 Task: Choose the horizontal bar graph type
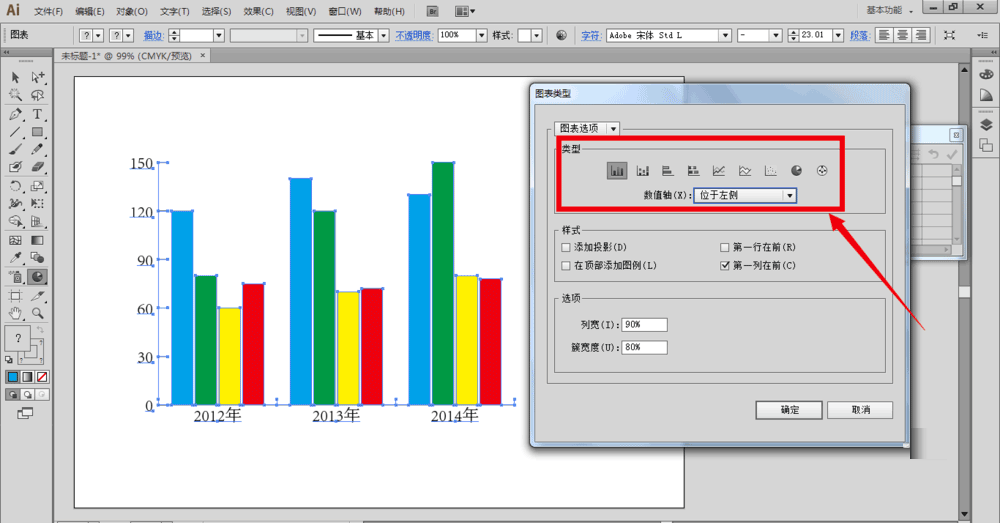click(668, 170)
